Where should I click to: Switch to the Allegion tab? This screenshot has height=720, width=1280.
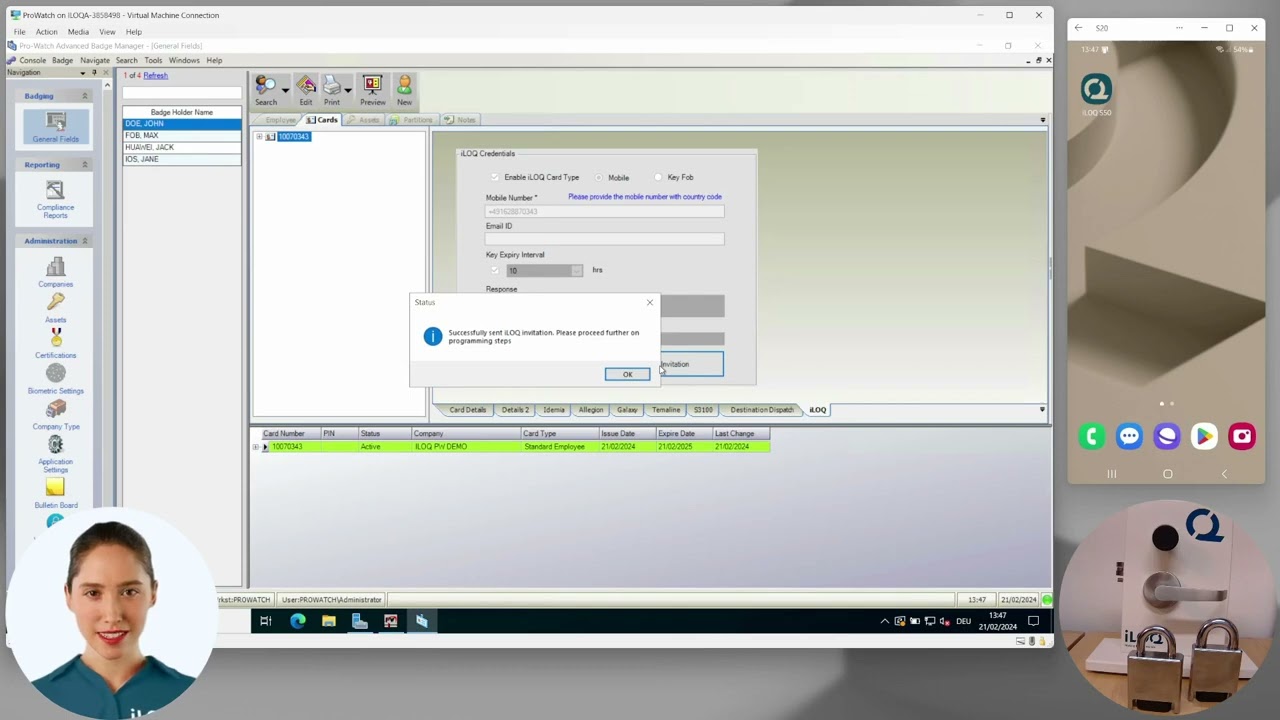point(591,410)
